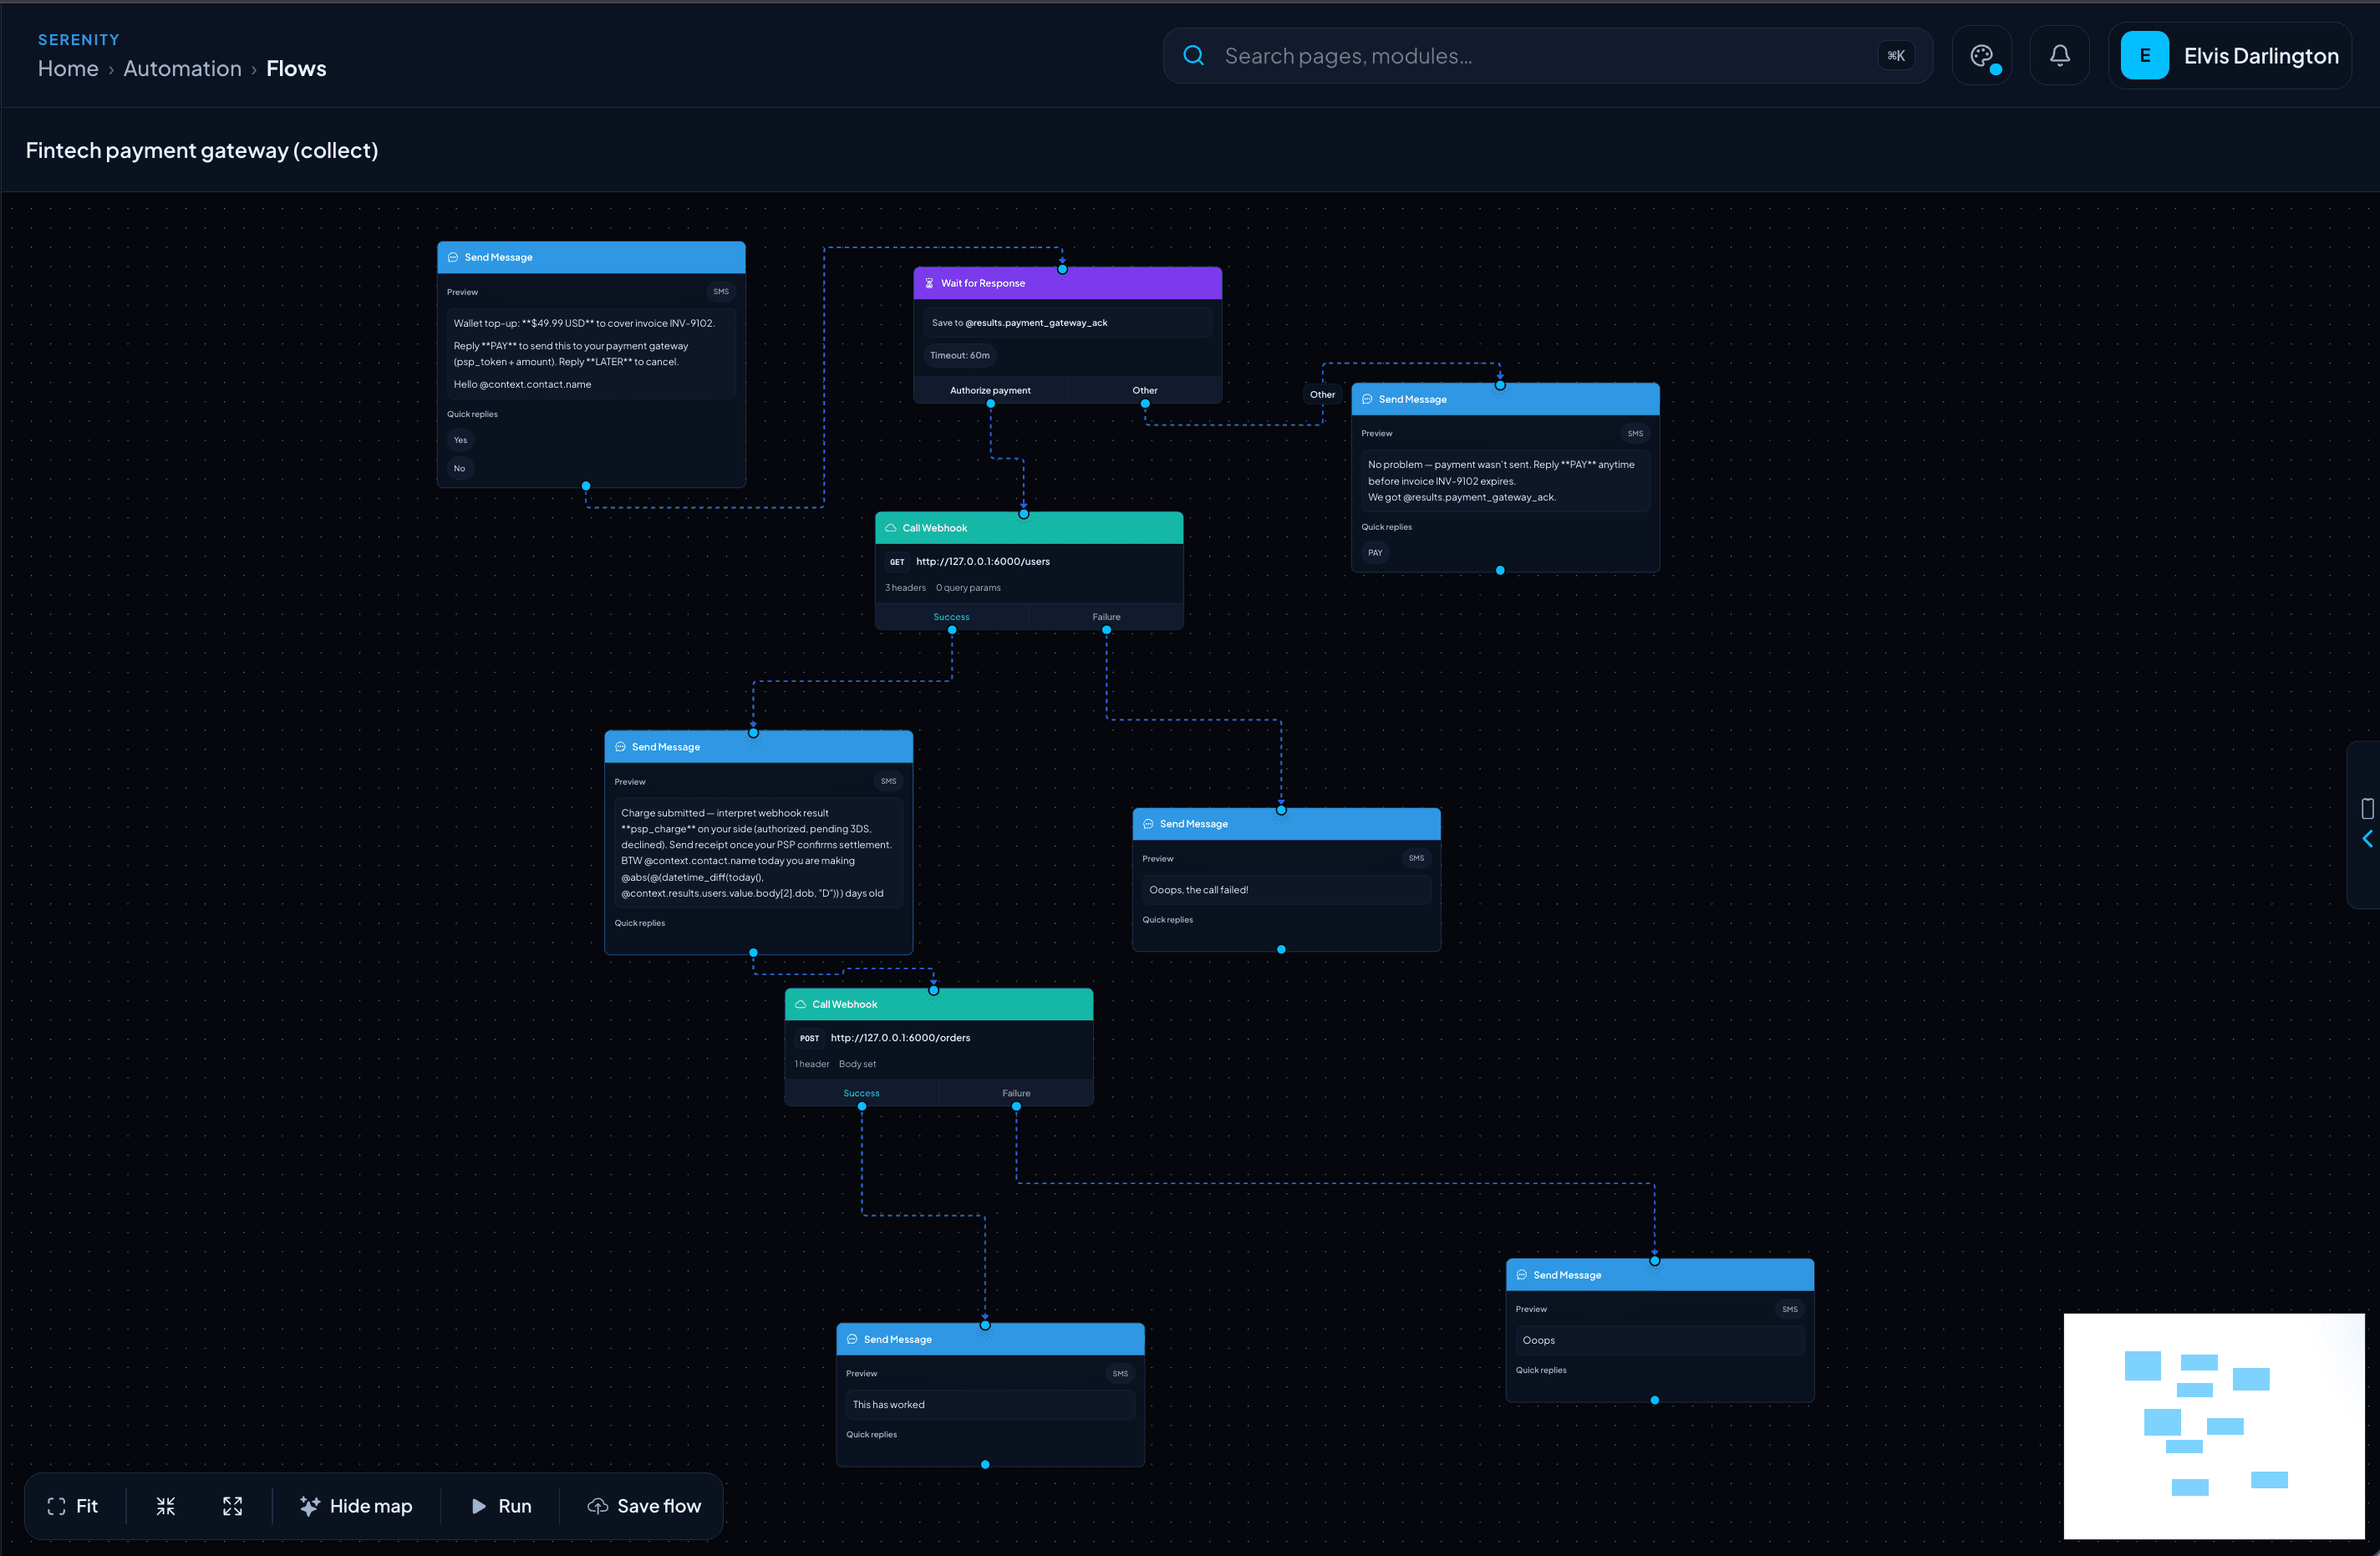
Task: Click cloud icon on POST orders webhook node
Action: [800, 1004]
